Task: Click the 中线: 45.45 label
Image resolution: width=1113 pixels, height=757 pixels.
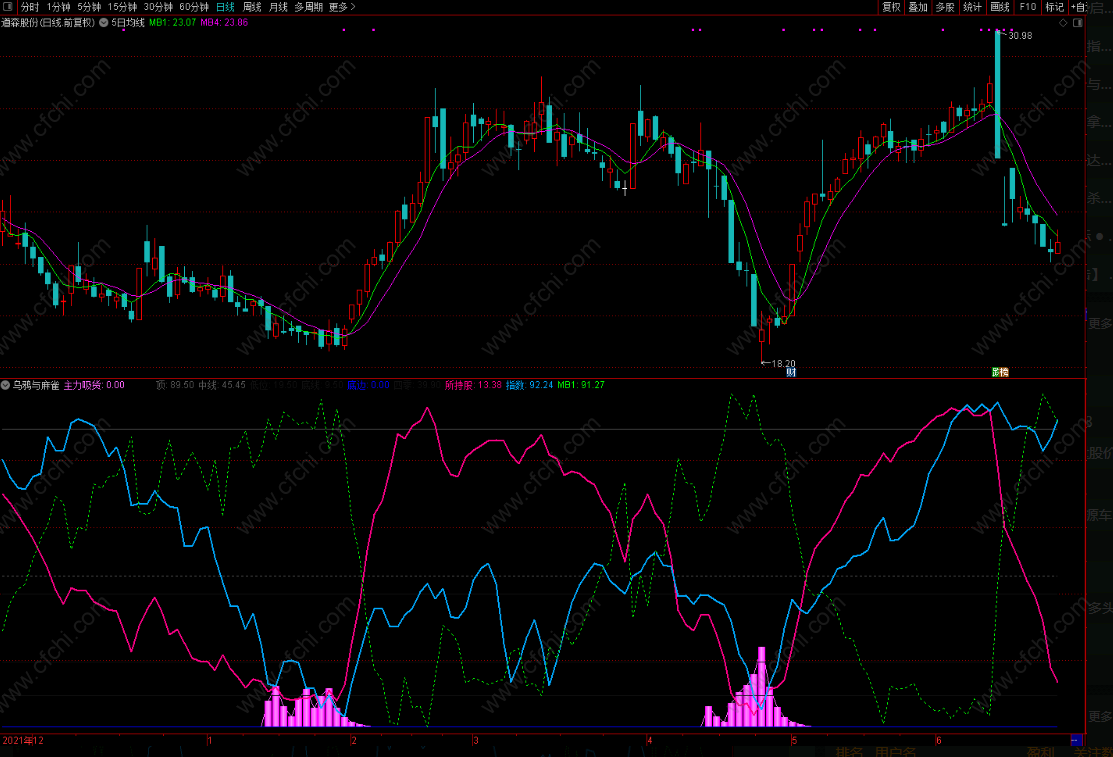Action: coord(222,385)
